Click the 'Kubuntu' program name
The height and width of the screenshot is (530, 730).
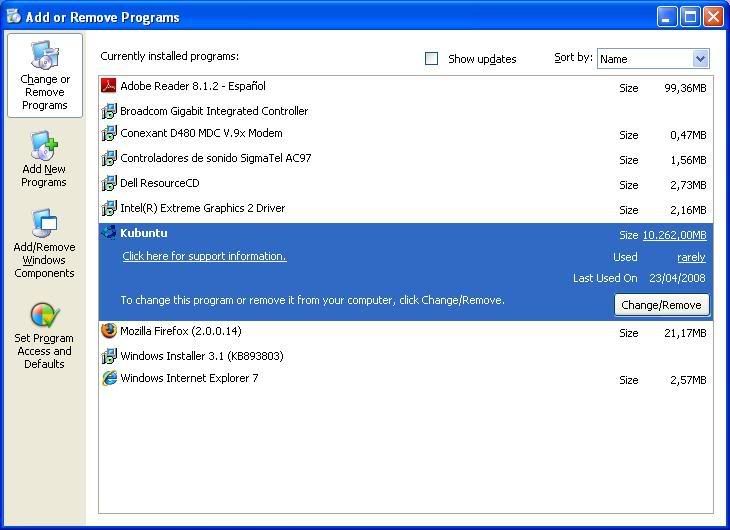[x=144, y=233]
